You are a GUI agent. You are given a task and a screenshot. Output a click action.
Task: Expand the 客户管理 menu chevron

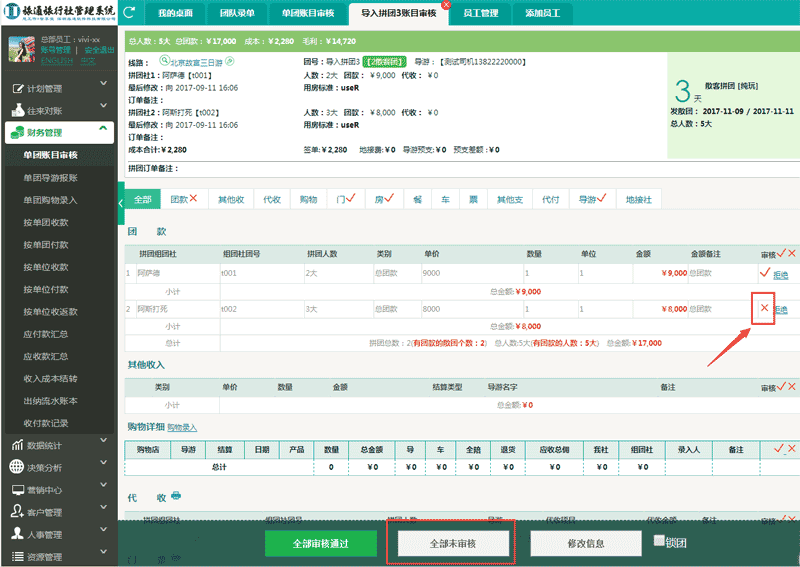(x=104, y=507)
